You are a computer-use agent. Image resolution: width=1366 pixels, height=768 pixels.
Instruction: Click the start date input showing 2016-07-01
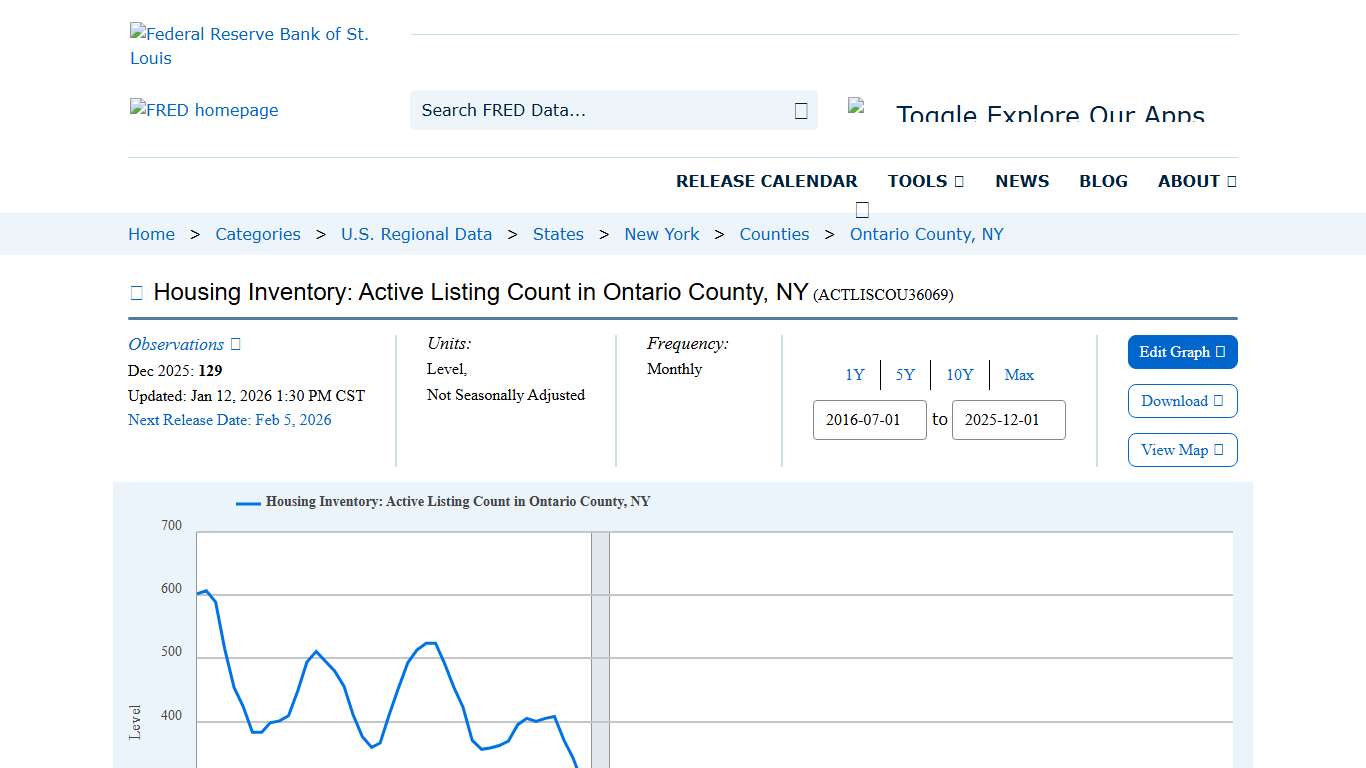869,420
